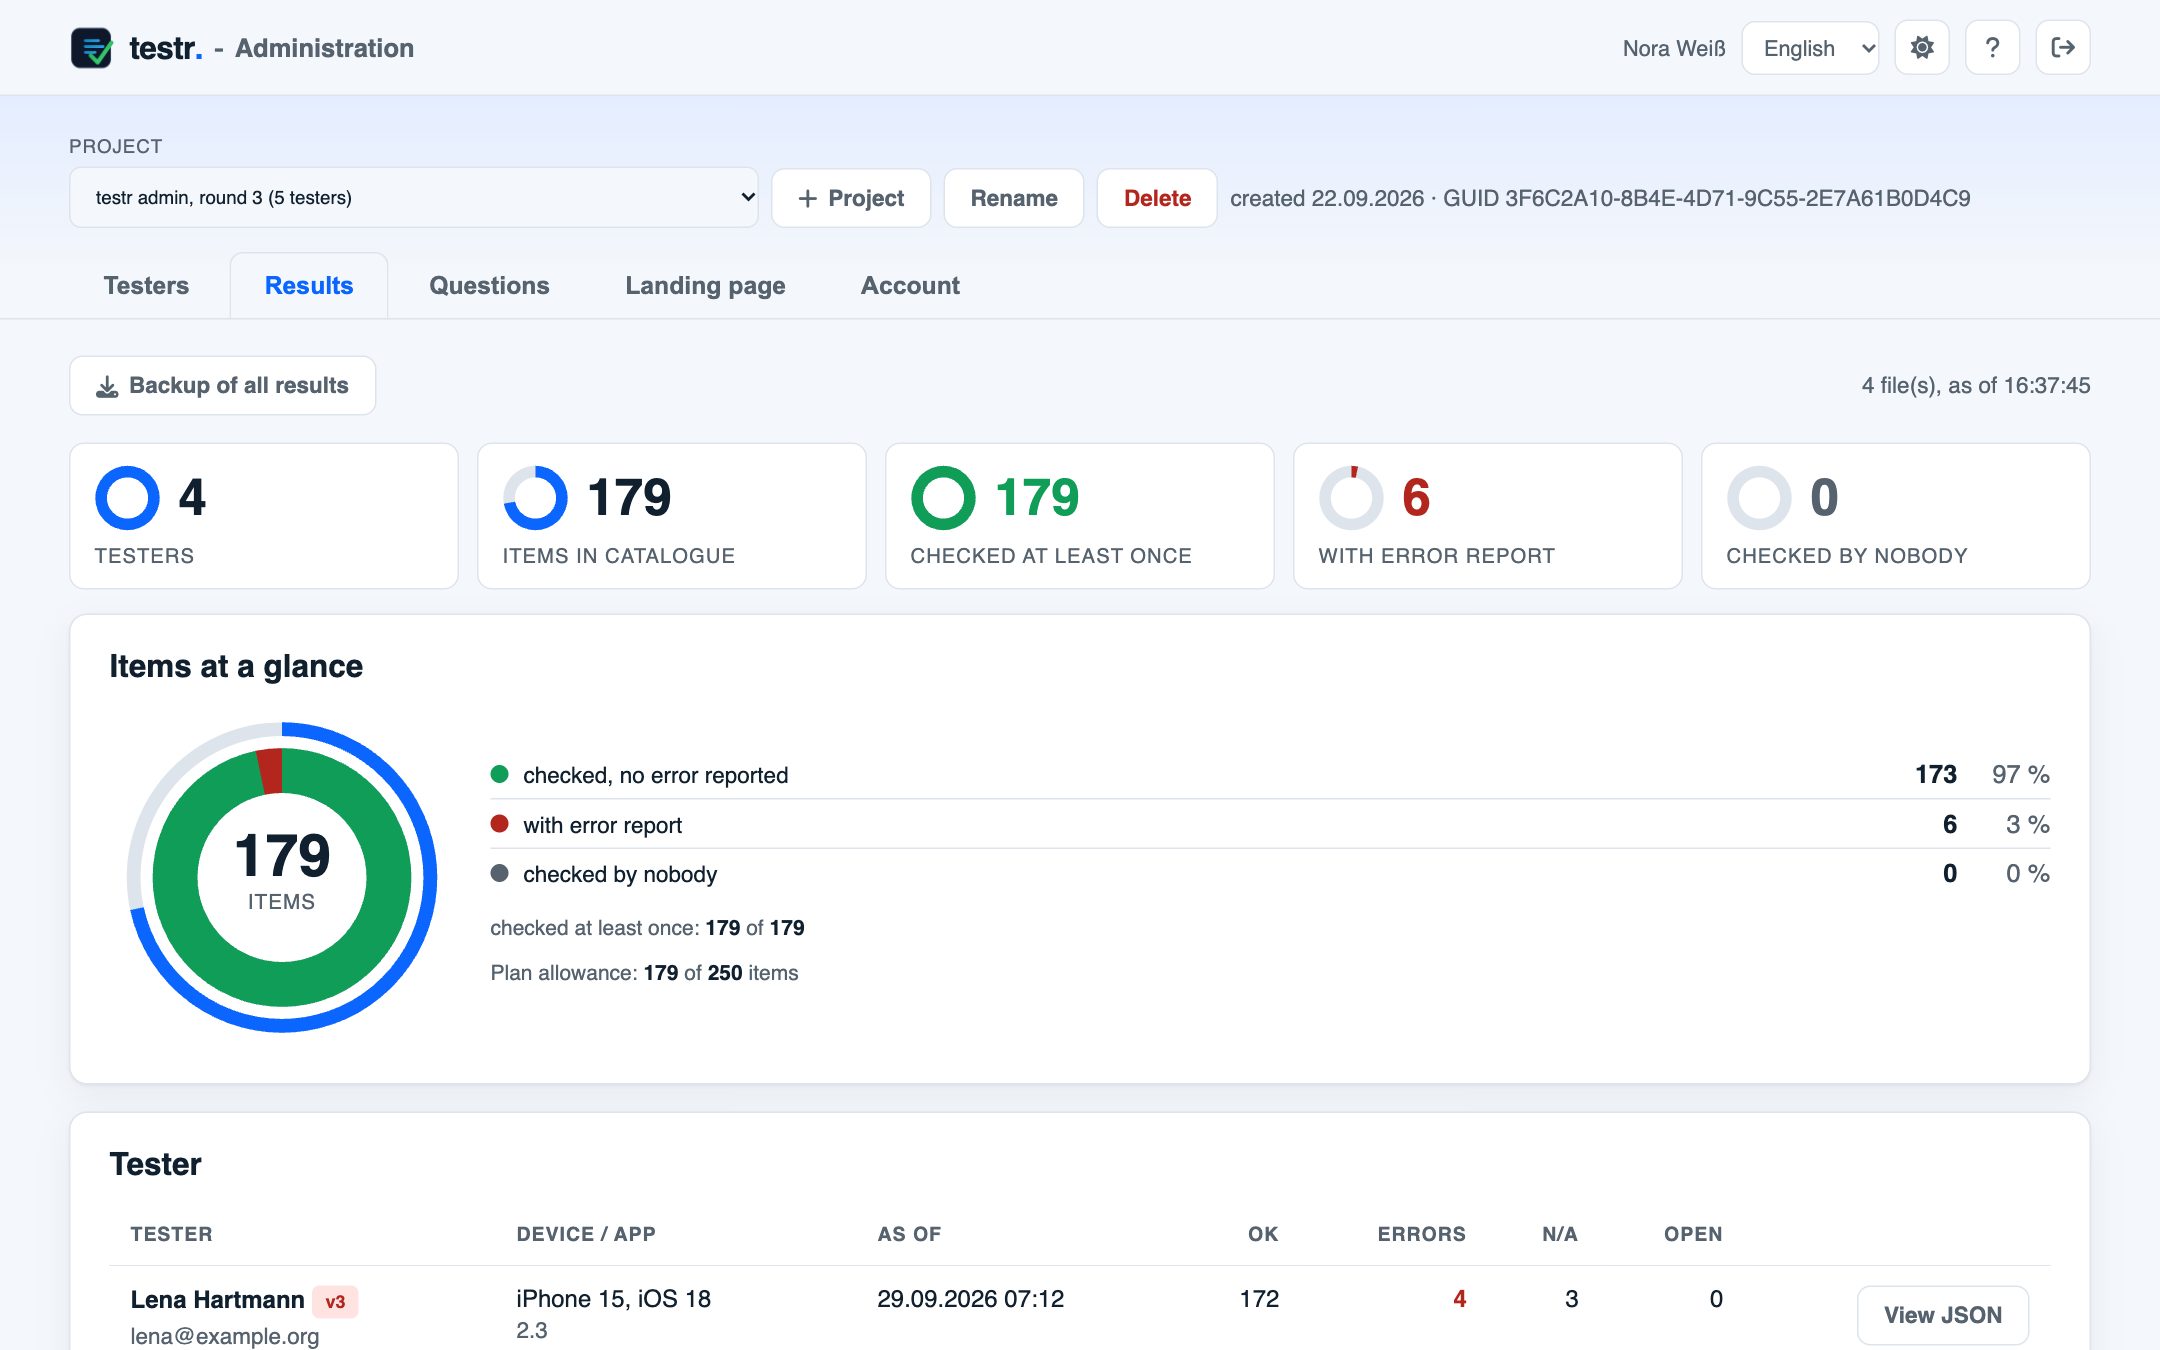This screenshot has height=1350, width=2160.
Task: Click the 179 items donut chart
Action: (282, 877)
